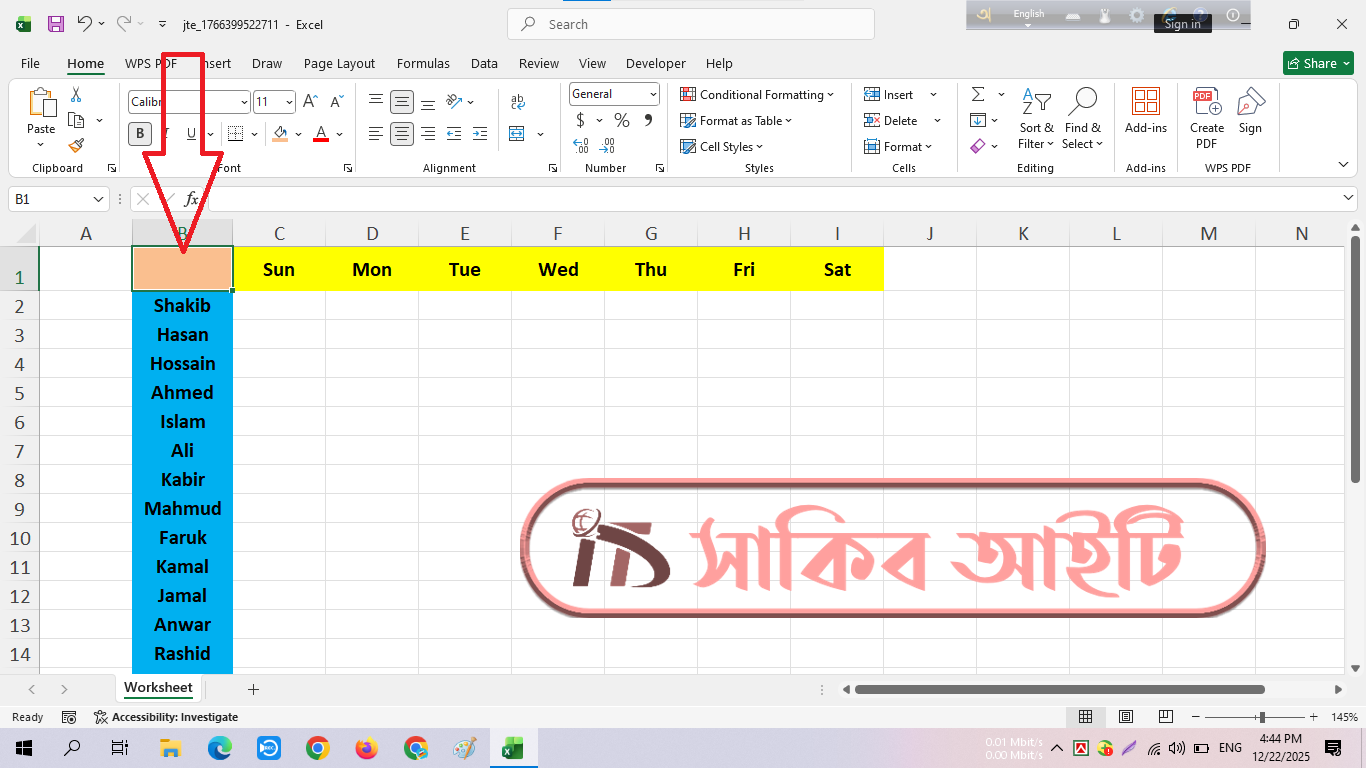Click the AutoSum sigma icon
Viewport: 1366px width, 768px height.
click(x=978, y=95)
